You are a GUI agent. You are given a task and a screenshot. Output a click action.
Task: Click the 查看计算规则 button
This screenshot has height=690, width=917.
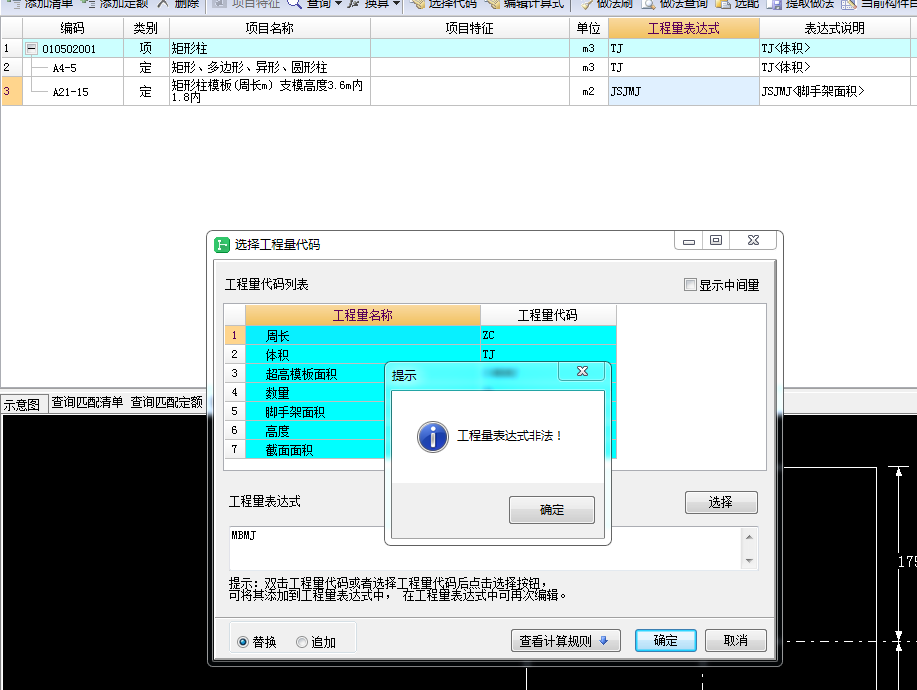566,641
